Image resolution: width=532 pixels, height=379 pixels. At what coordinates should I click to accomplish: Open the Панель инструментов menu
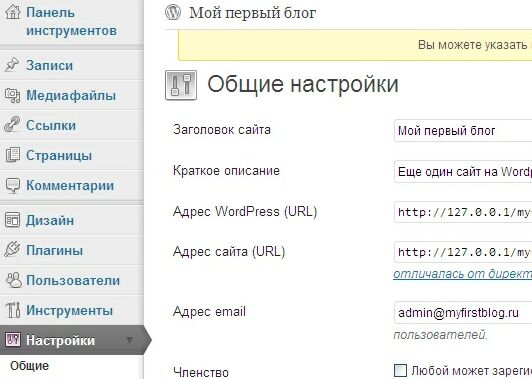point(71,21)
